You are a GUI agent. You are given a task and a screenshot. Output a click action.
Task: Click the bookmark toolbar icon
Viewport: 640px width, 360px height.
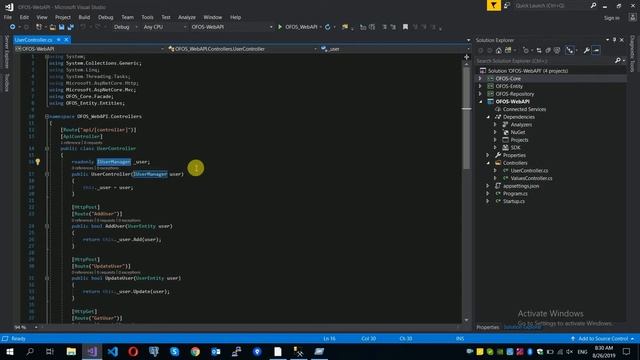point(405,27)
